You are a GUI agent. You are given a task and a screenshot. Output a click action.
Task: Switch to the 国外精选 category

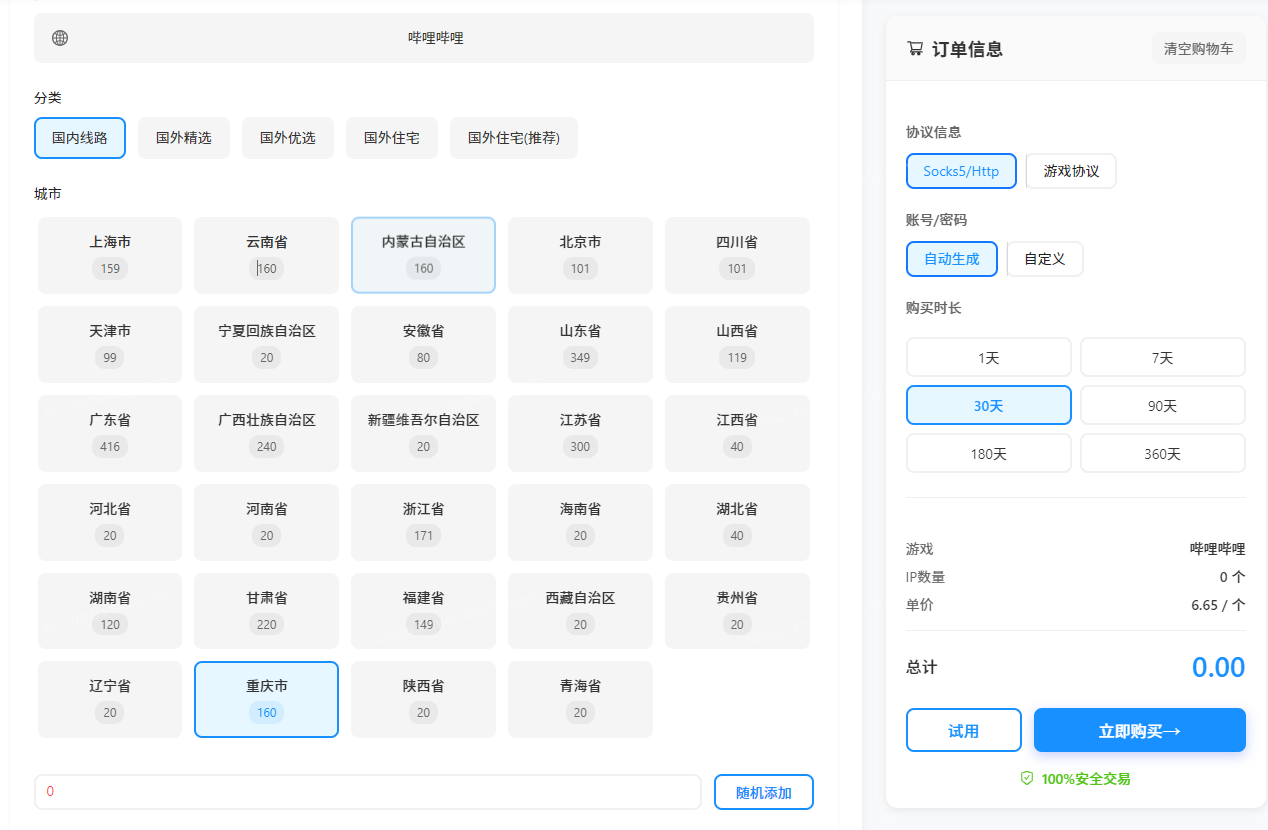coord(183,138)
